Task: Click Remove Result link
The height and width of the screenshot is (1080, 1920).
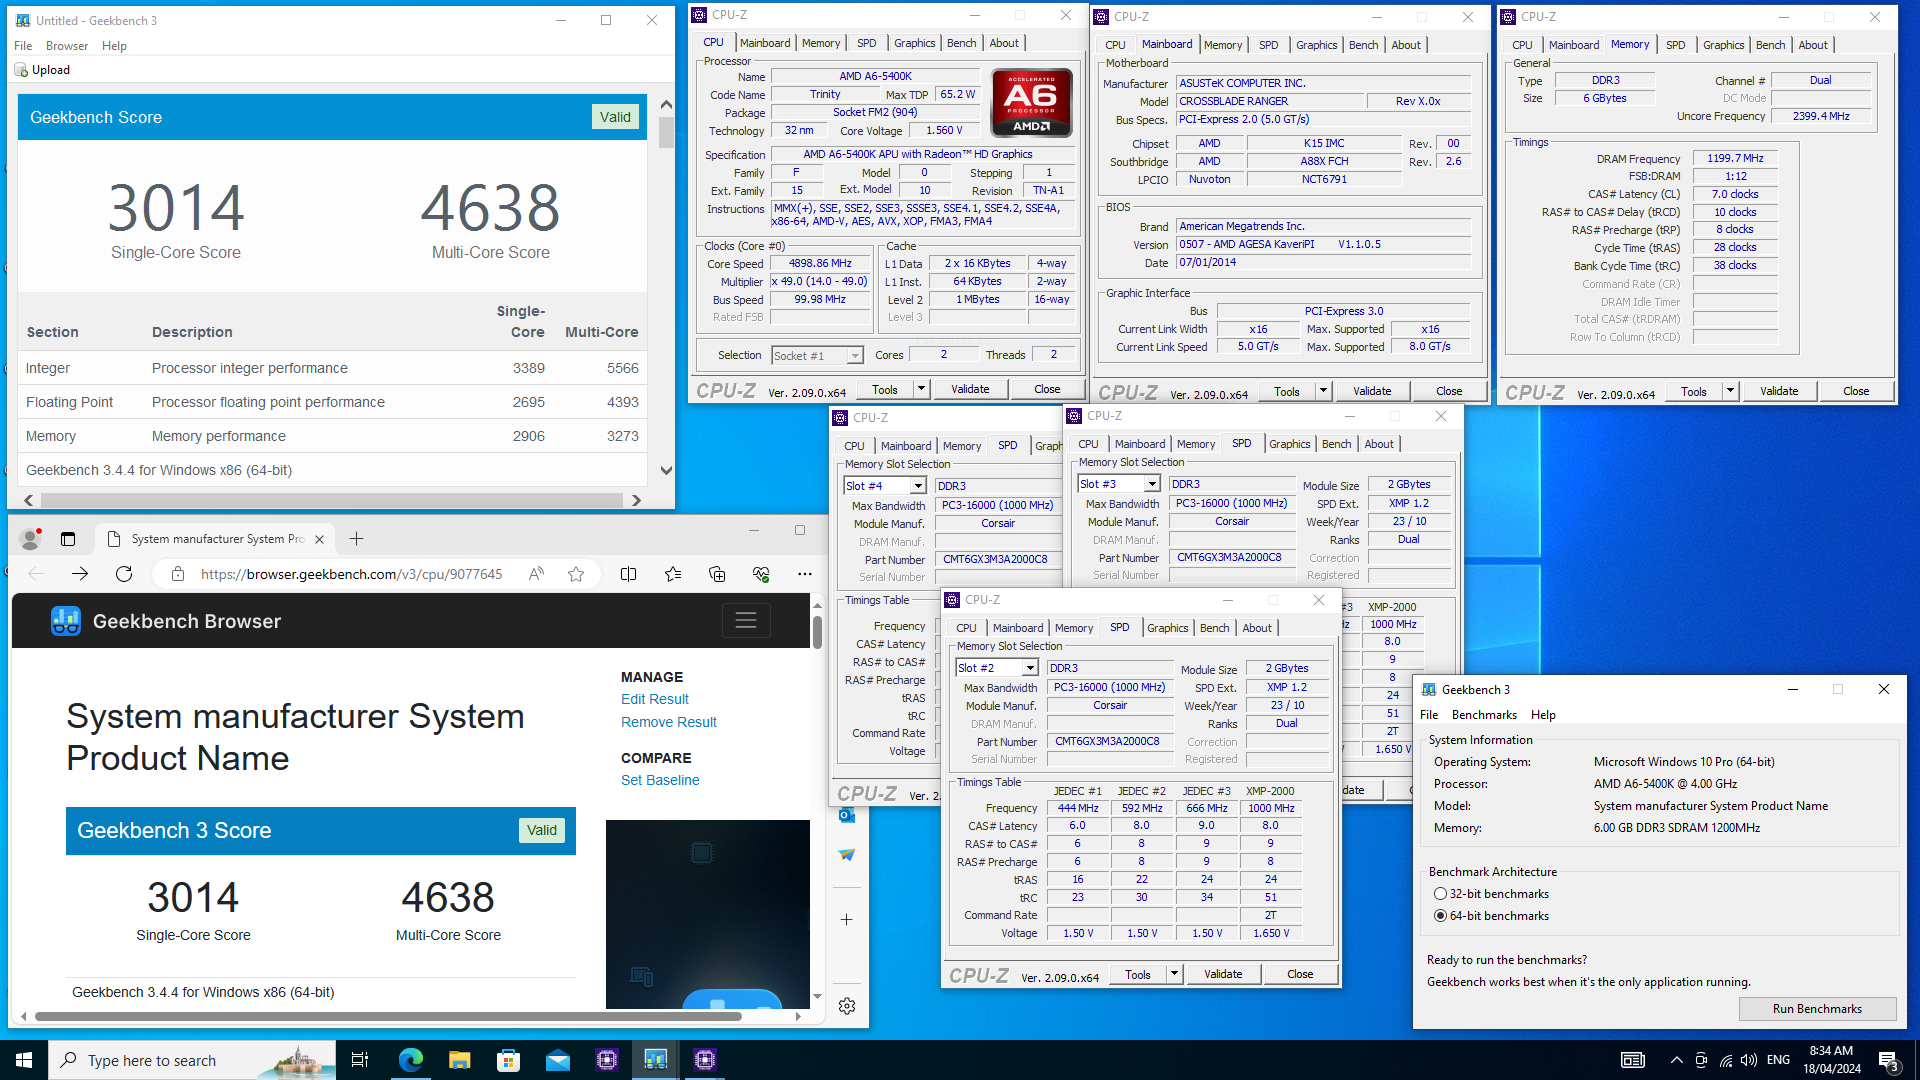Action: [x=669, y=722]
